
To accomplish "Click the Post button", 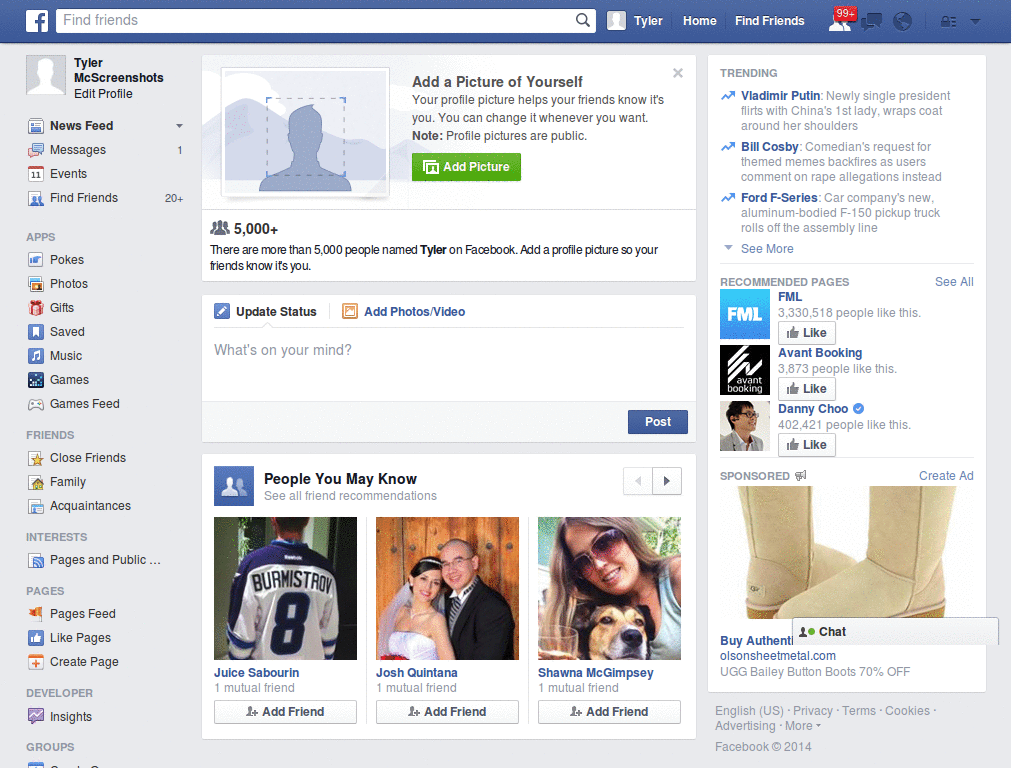I will 658,422.
